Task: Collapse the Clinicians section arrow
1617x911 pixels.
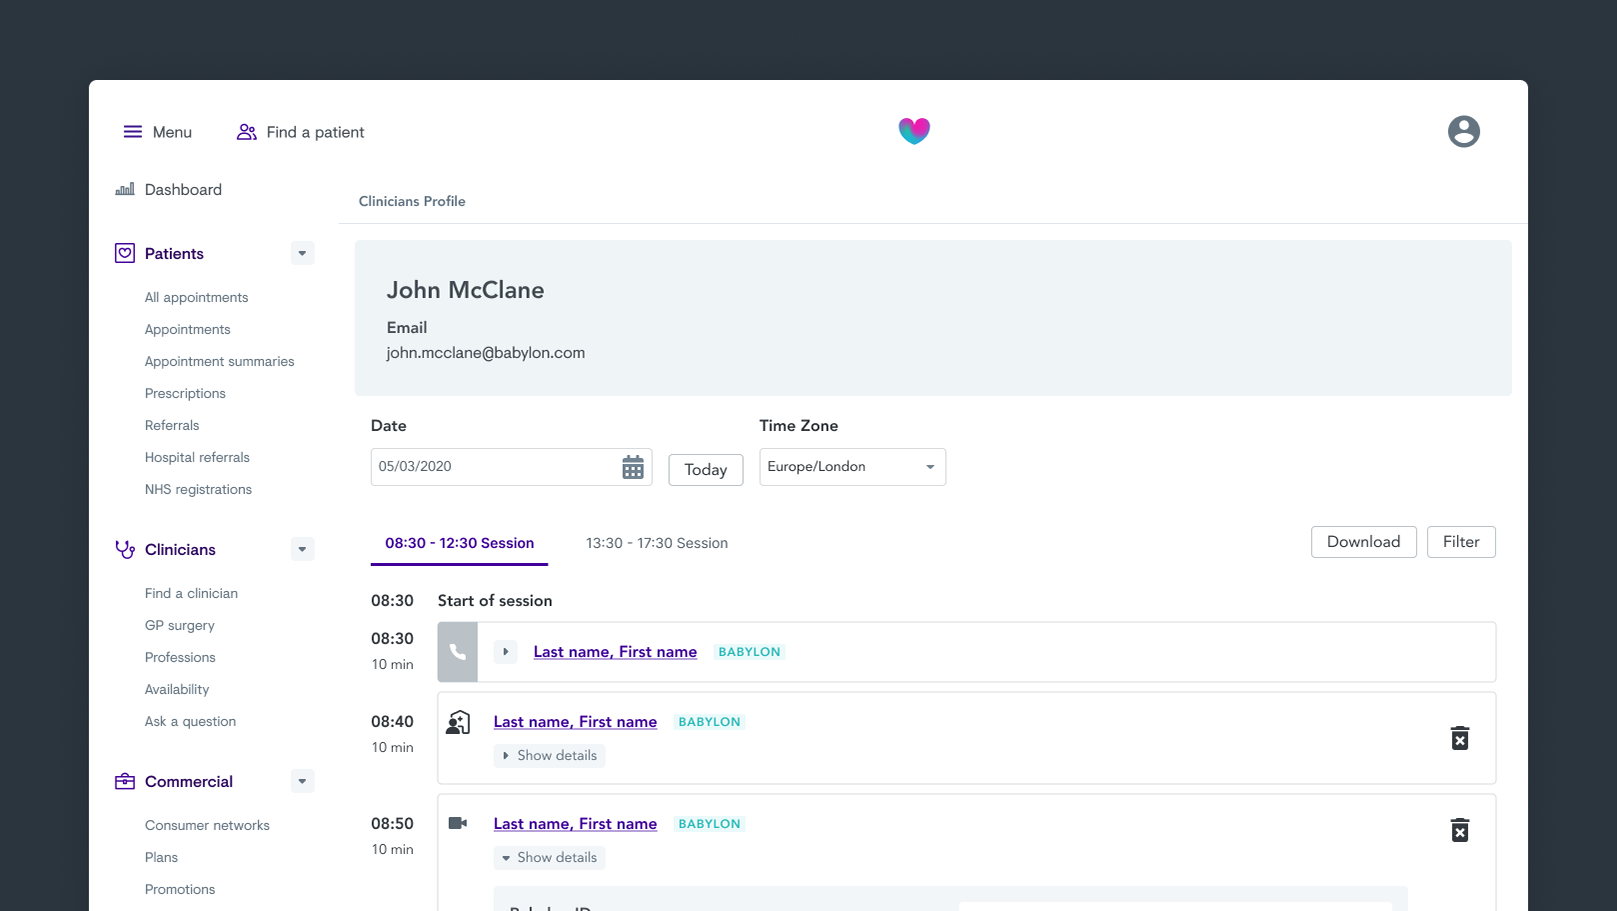Action: click(302, 549)
